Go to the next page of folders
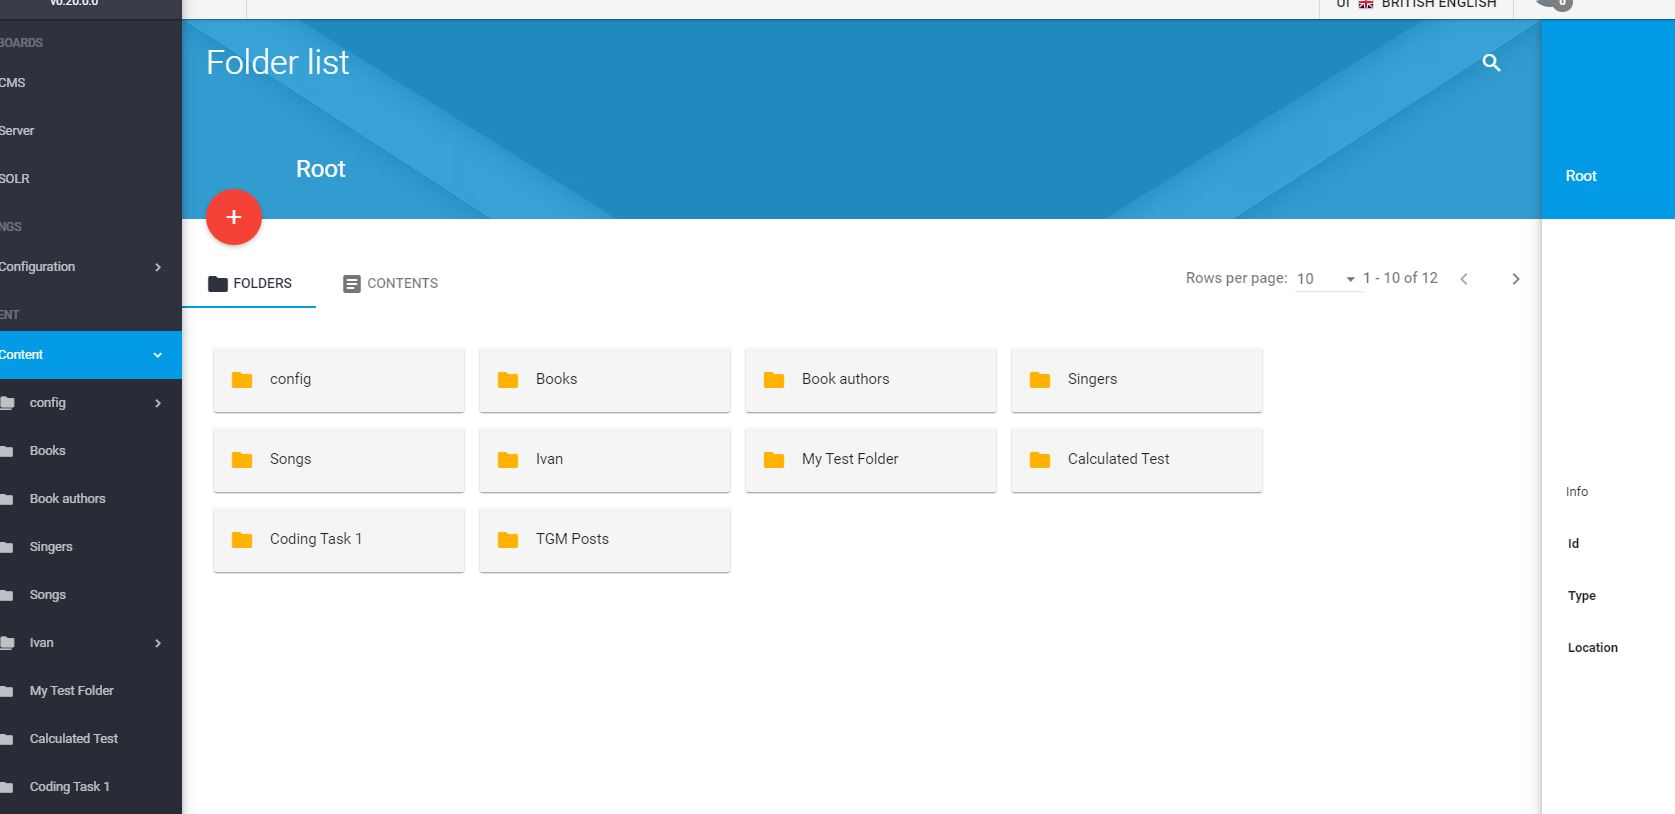Image resolution: width=1675 pixels, height=814 pixels. (x=1516, y=279)
